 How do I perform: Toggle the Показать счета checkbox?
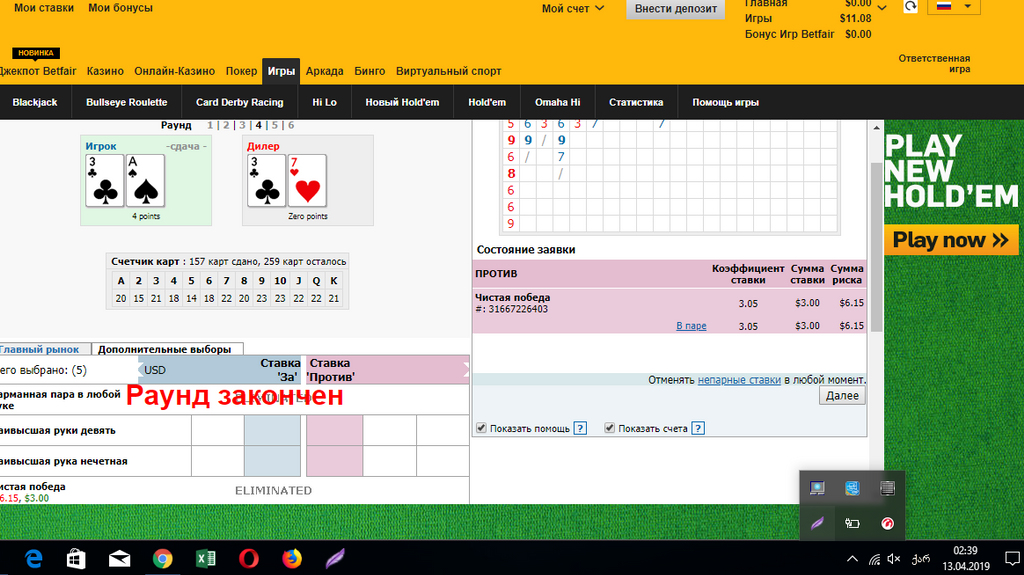pos(609,428)
